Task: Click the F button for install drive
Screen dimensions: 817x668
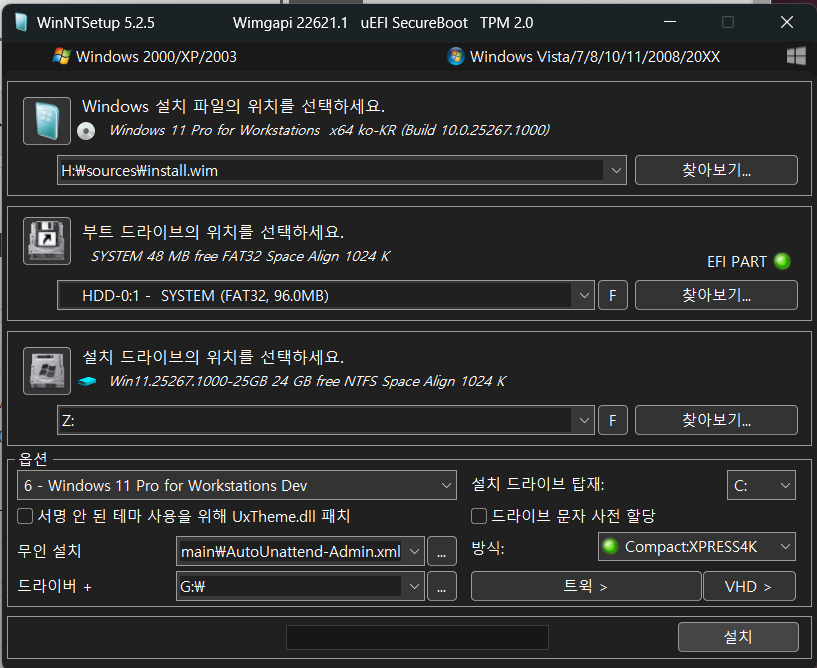Action: 613,420
